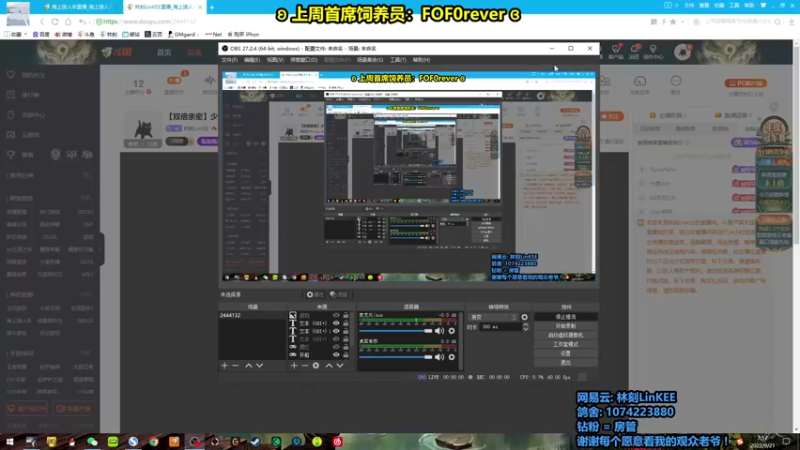Add a new source with the plus icon
The width and height of the screenshot is (800, 450).
click(x=294, y=365)
